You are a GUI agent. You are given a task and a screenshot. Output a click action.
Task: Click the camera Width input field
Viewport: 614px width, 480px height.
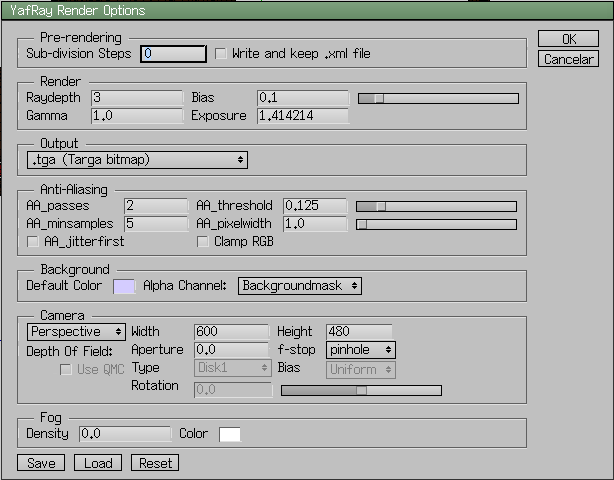pos(231,332)
